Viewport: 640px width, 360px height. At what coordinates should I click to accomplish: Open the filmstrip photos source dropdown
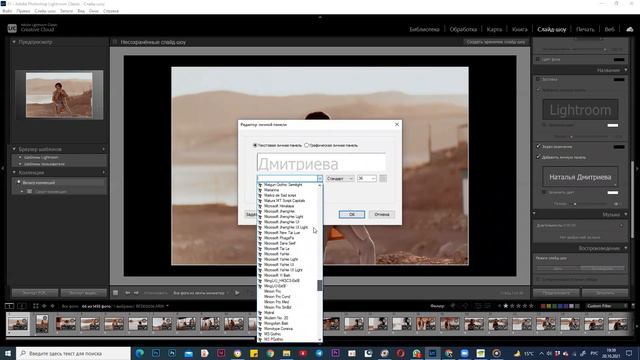tap(167, 306)
